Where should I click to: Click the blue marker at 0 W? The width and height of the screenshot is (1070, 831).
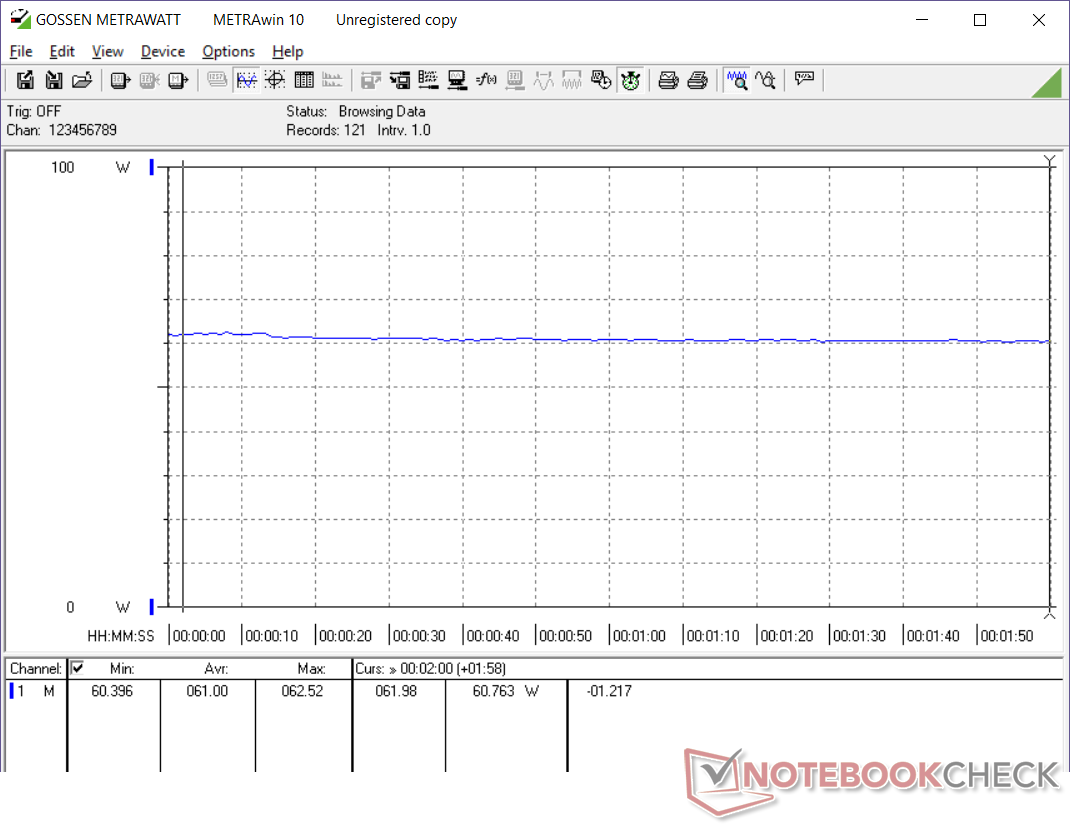[151, 607]
